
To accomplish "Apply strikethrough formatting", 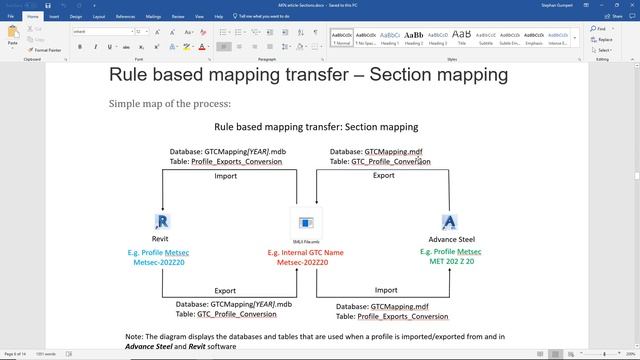I will point(126,47).
